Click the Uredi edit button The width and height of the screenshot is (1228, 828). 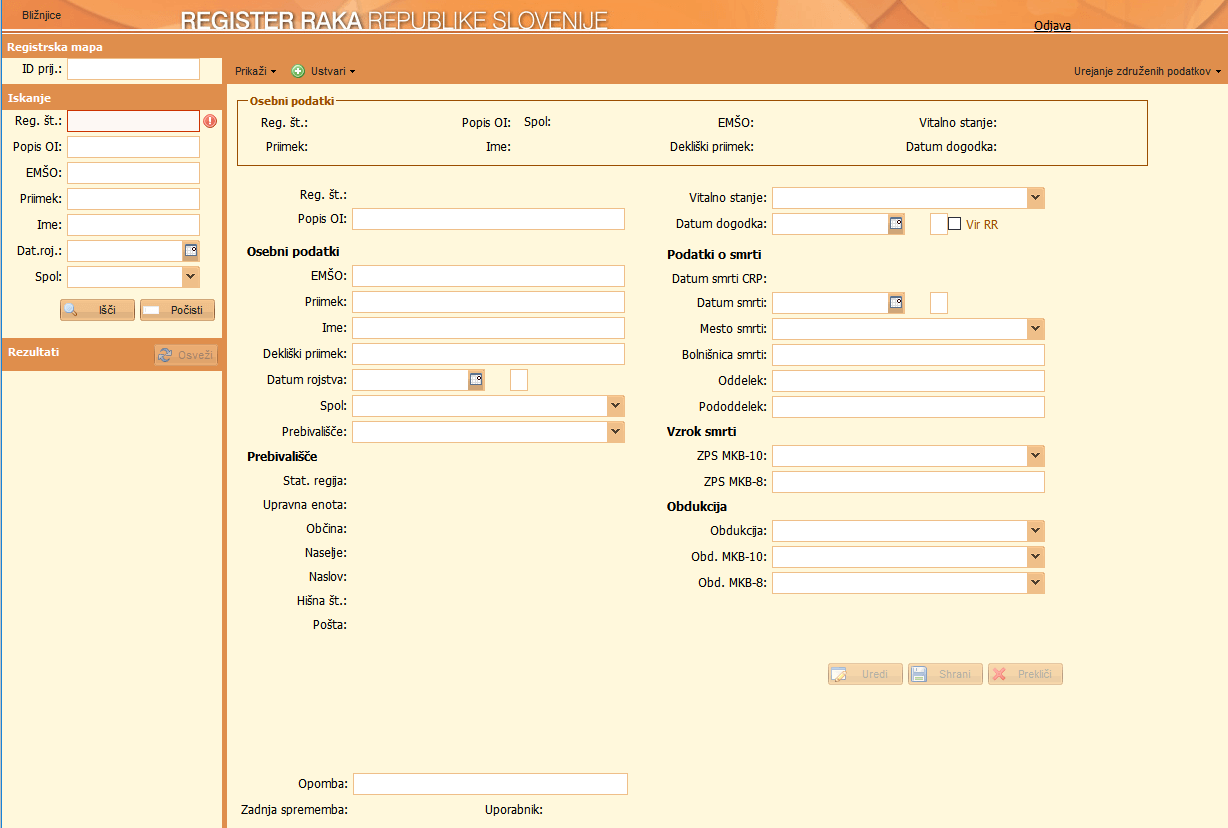coord(865,675)
